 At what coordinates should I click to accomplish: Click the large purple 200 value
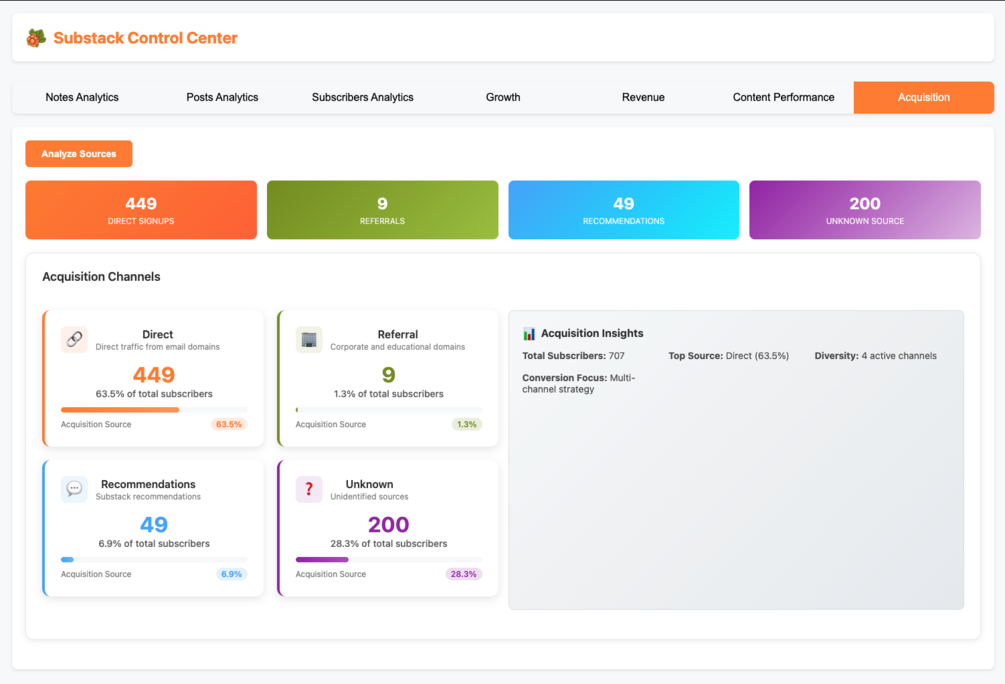click(388, 524)
